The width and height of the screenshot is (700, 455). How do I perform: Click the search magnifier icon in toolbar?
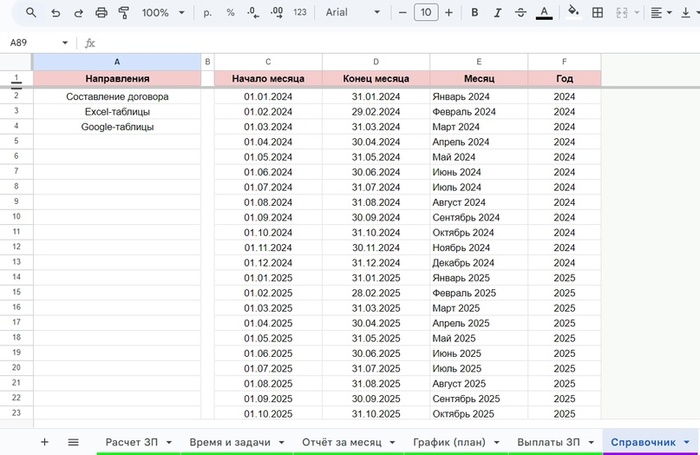31,13
